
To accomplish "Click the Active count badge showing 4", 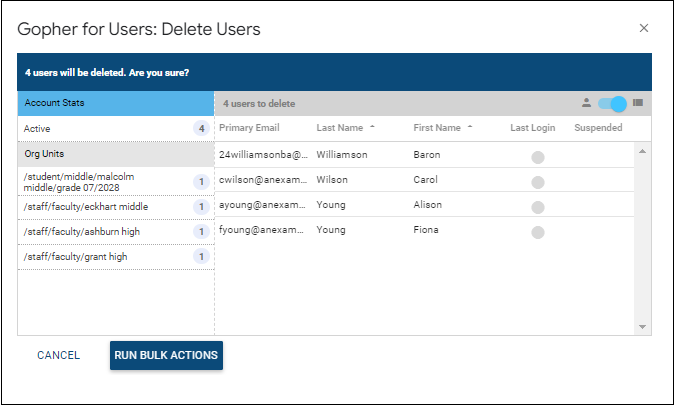I will pos(201,128).
